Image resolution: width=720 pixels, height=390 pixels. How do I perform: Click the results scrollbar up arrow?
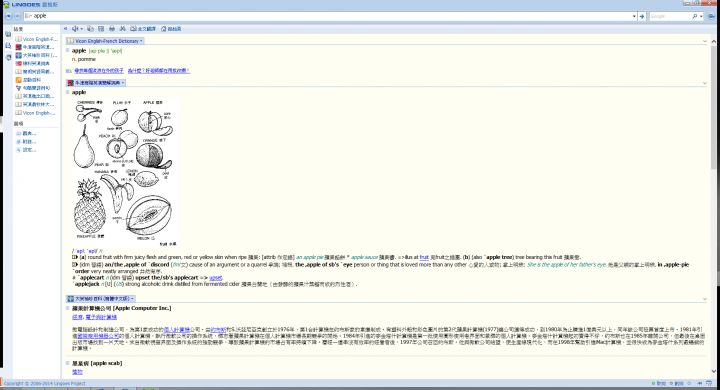tap(714, 41)
